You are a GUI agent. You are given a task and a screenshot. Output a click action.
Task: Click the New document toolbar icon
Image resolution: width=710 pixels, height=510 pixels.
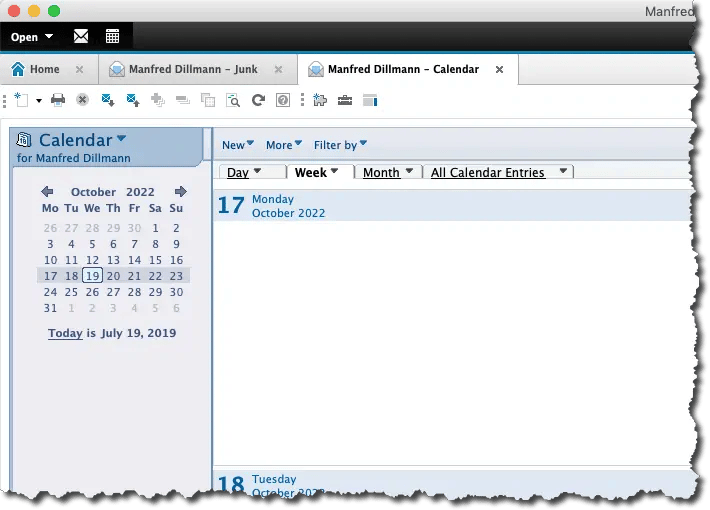coord(21,100)
